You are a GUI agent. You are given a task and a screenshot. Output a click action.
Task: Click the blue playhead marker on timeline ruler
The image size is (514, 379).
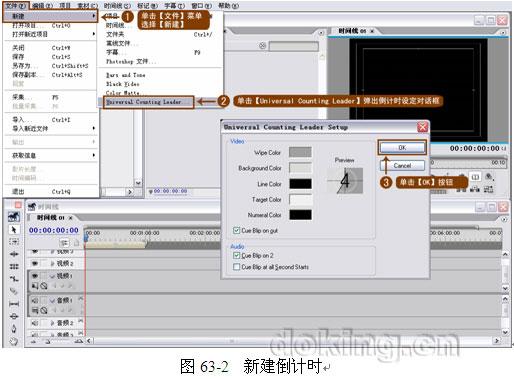(x=86, y=237)
